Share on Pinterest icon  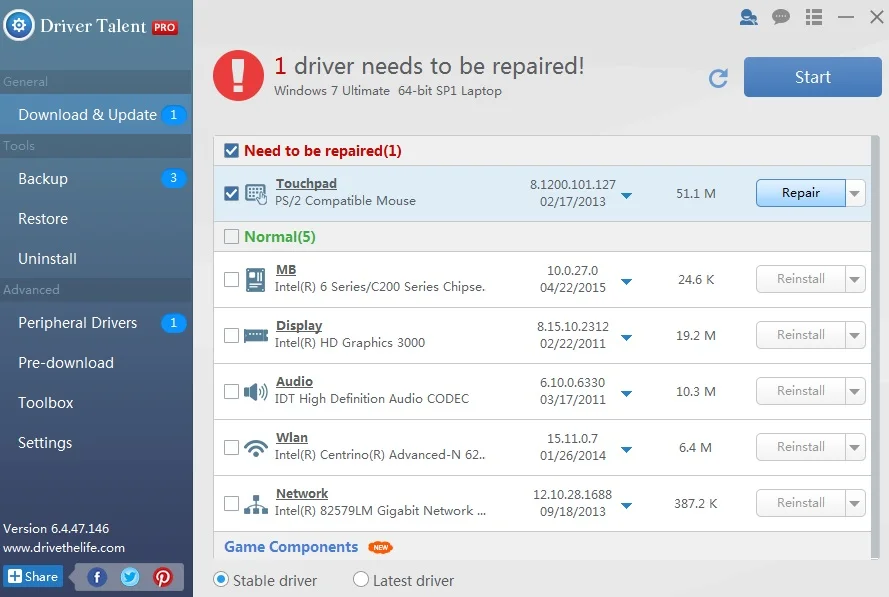[x=163, y=577]
